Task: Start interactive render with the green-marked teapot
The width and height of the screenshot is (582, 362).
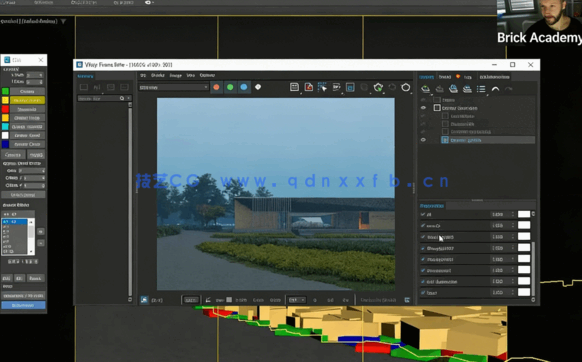Action: coord(378,87)
